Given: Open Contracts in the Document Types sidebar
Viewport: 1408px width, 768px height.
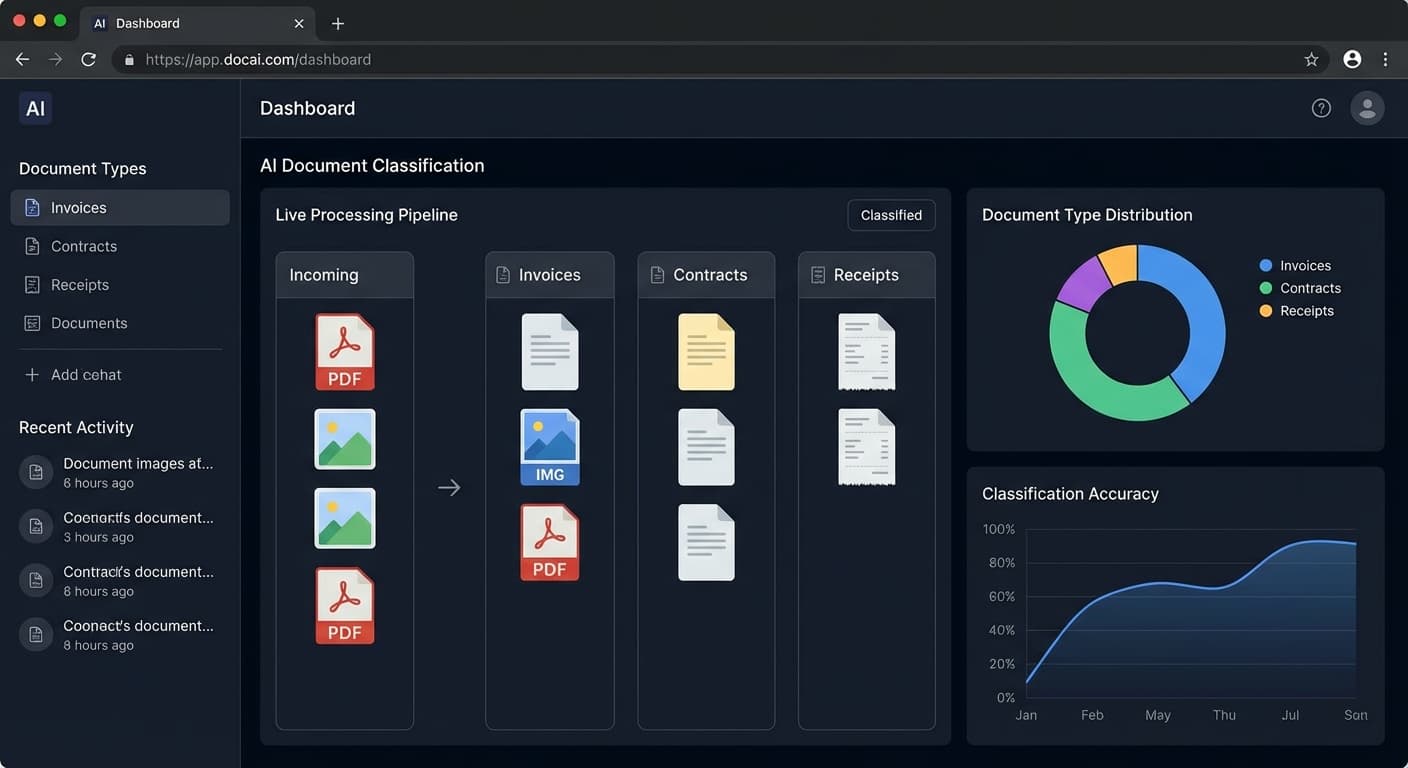Looking at the screenshot, I should click(x=120, y=246).
